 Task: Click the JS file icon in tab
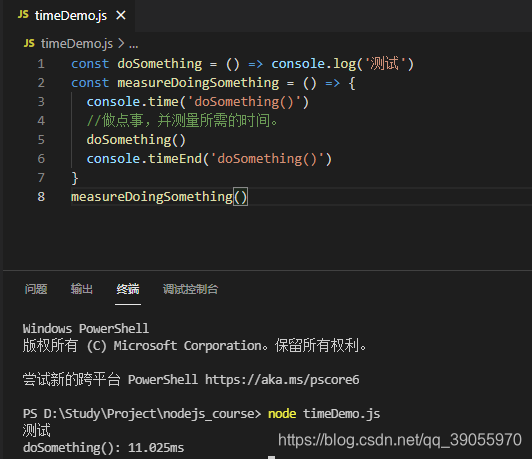tap(23, 15)
